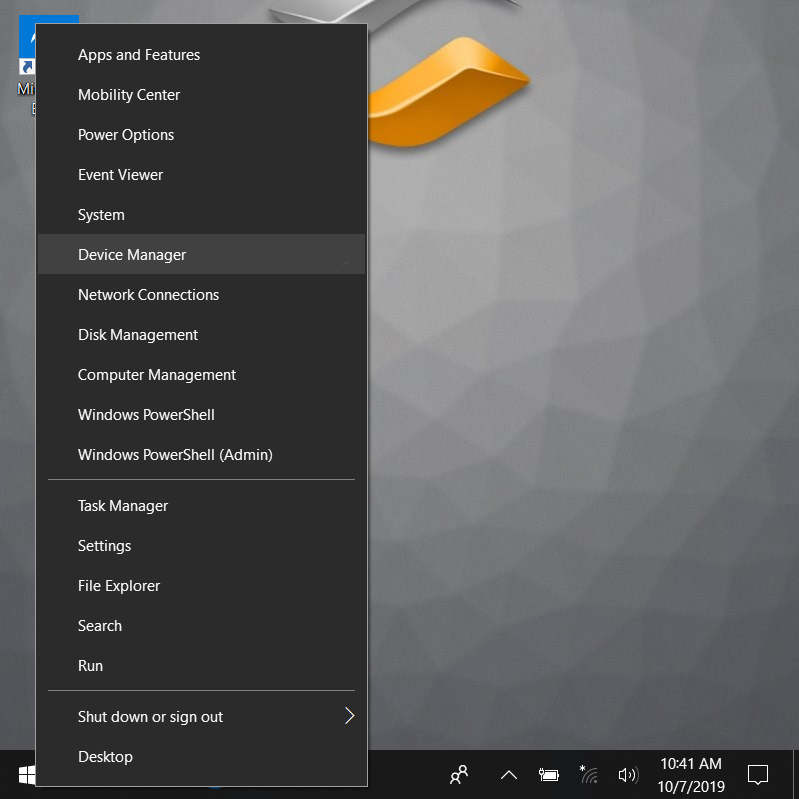Click the Windows Start button

tap(27, 775)
